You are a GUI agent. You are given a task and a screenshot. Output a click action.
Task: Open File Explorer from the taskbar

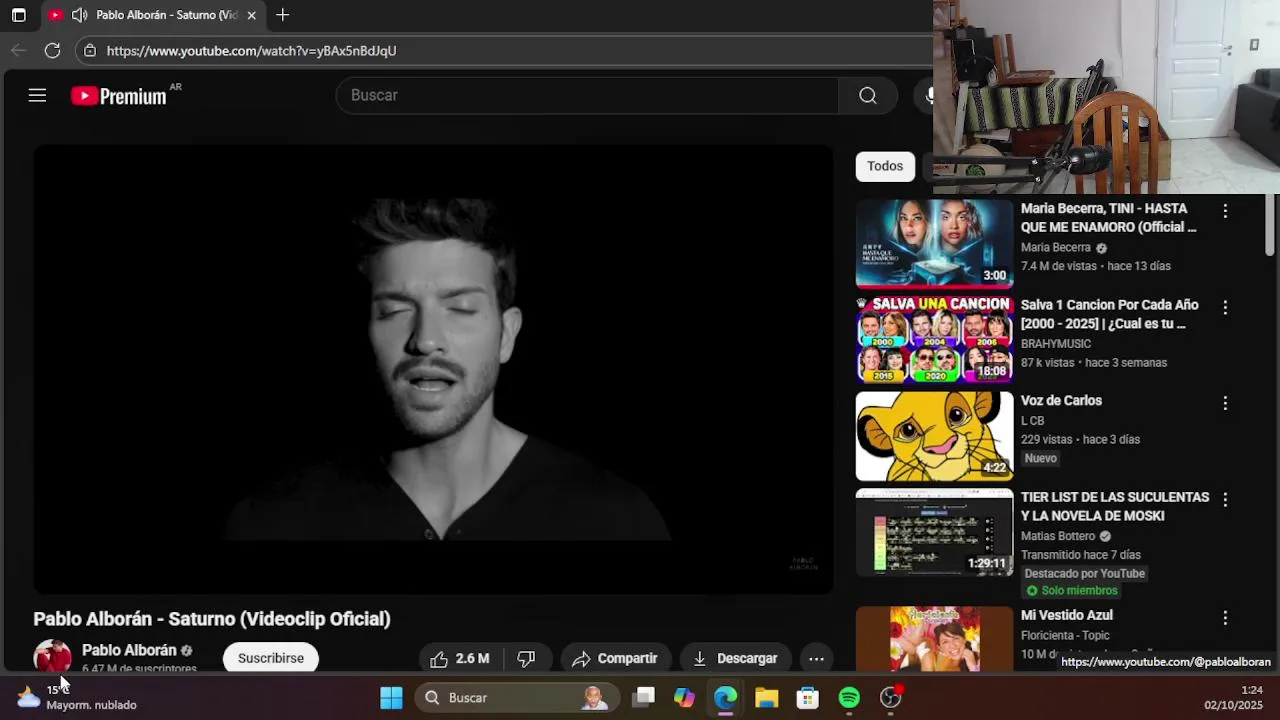[x=766, y=697]
